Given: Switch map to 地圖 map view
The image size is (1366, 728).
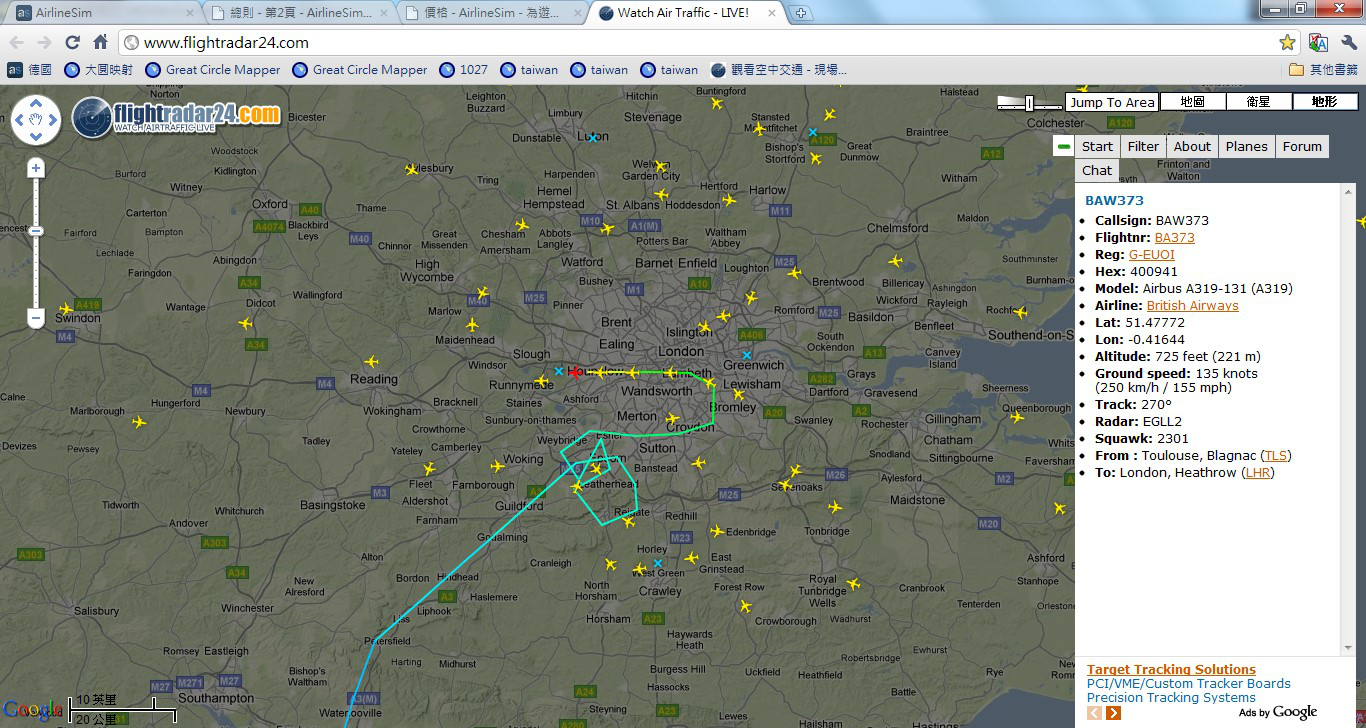Looking at the screenshot, I should click(1193, 102).
